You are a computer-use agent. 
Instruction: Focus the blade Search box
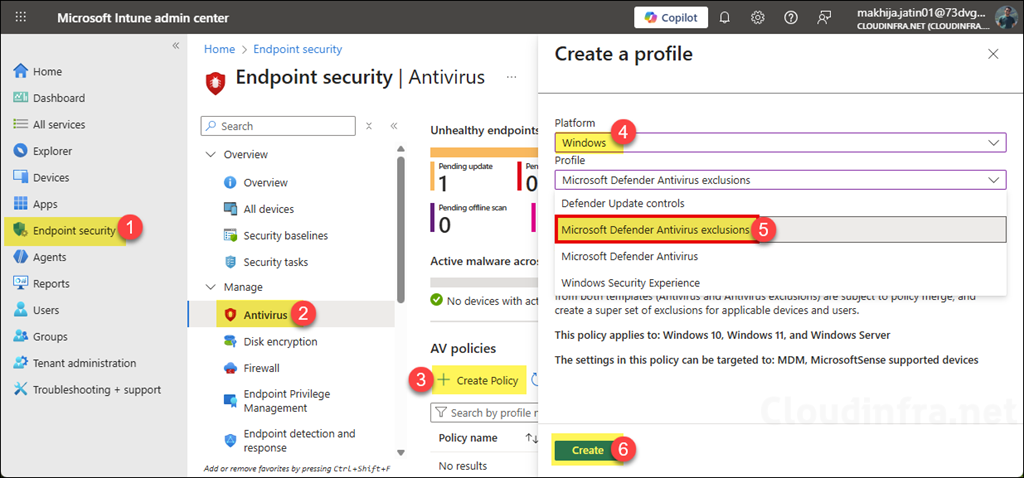(x=278, y=126)
